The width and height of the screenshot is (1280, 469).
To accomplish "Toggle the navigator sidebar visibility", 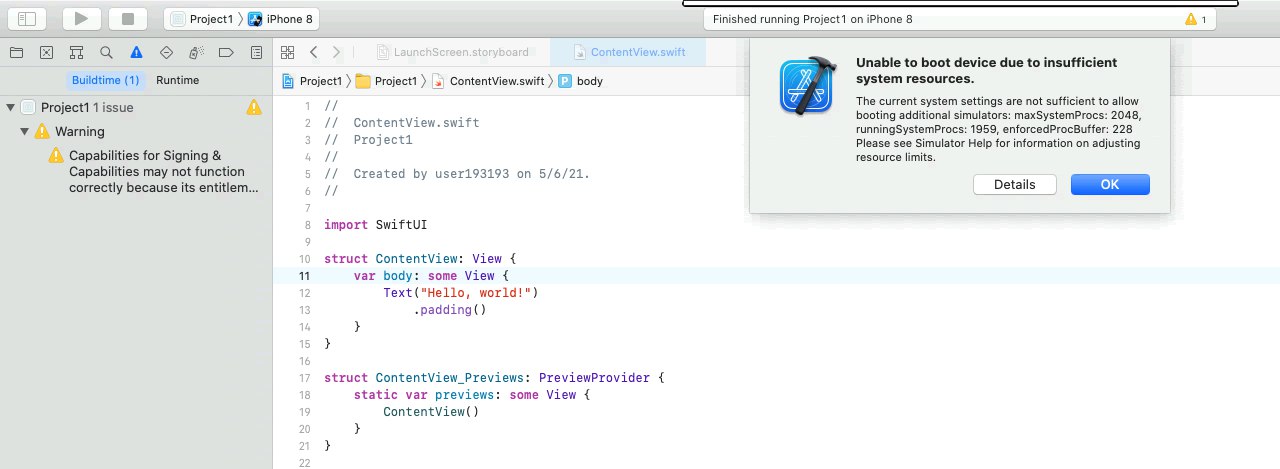I will click(x=27, y=19).
